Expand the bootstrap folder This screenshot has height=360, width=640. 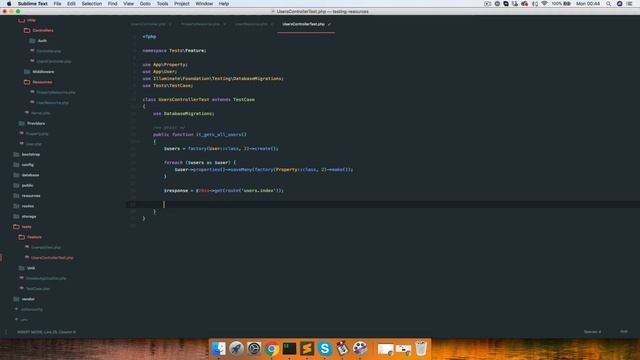click(31, 154)
